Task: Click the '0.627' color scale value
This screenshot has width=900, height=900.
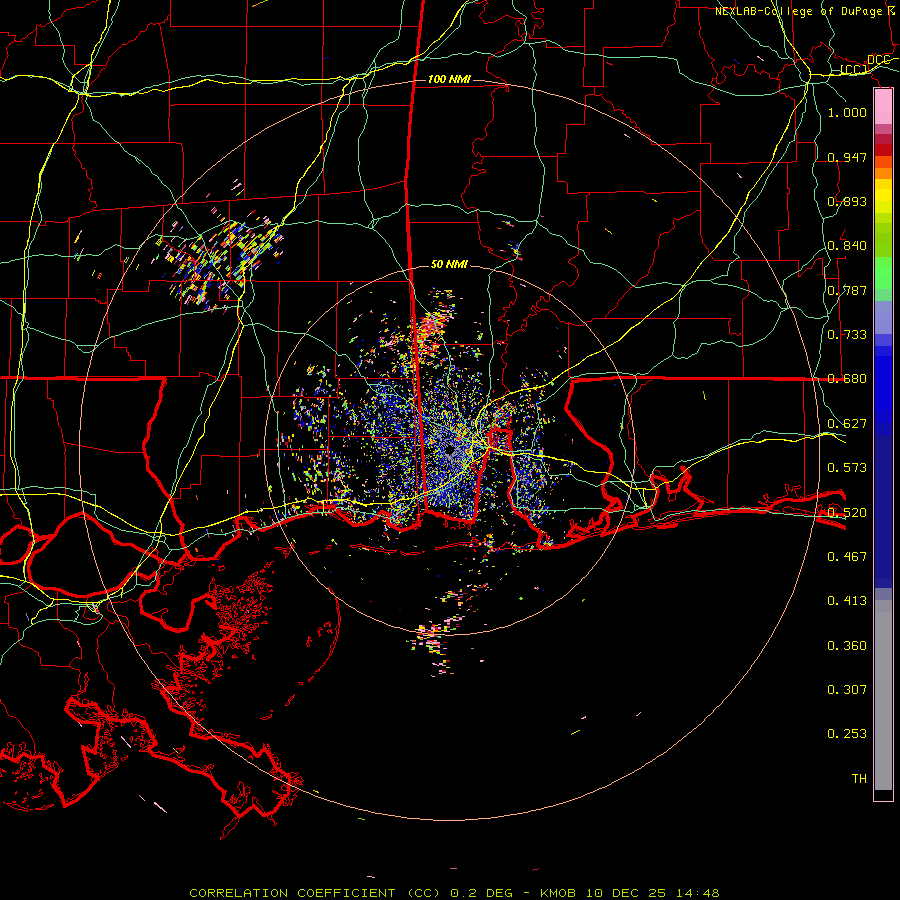Action: point(847,424)
